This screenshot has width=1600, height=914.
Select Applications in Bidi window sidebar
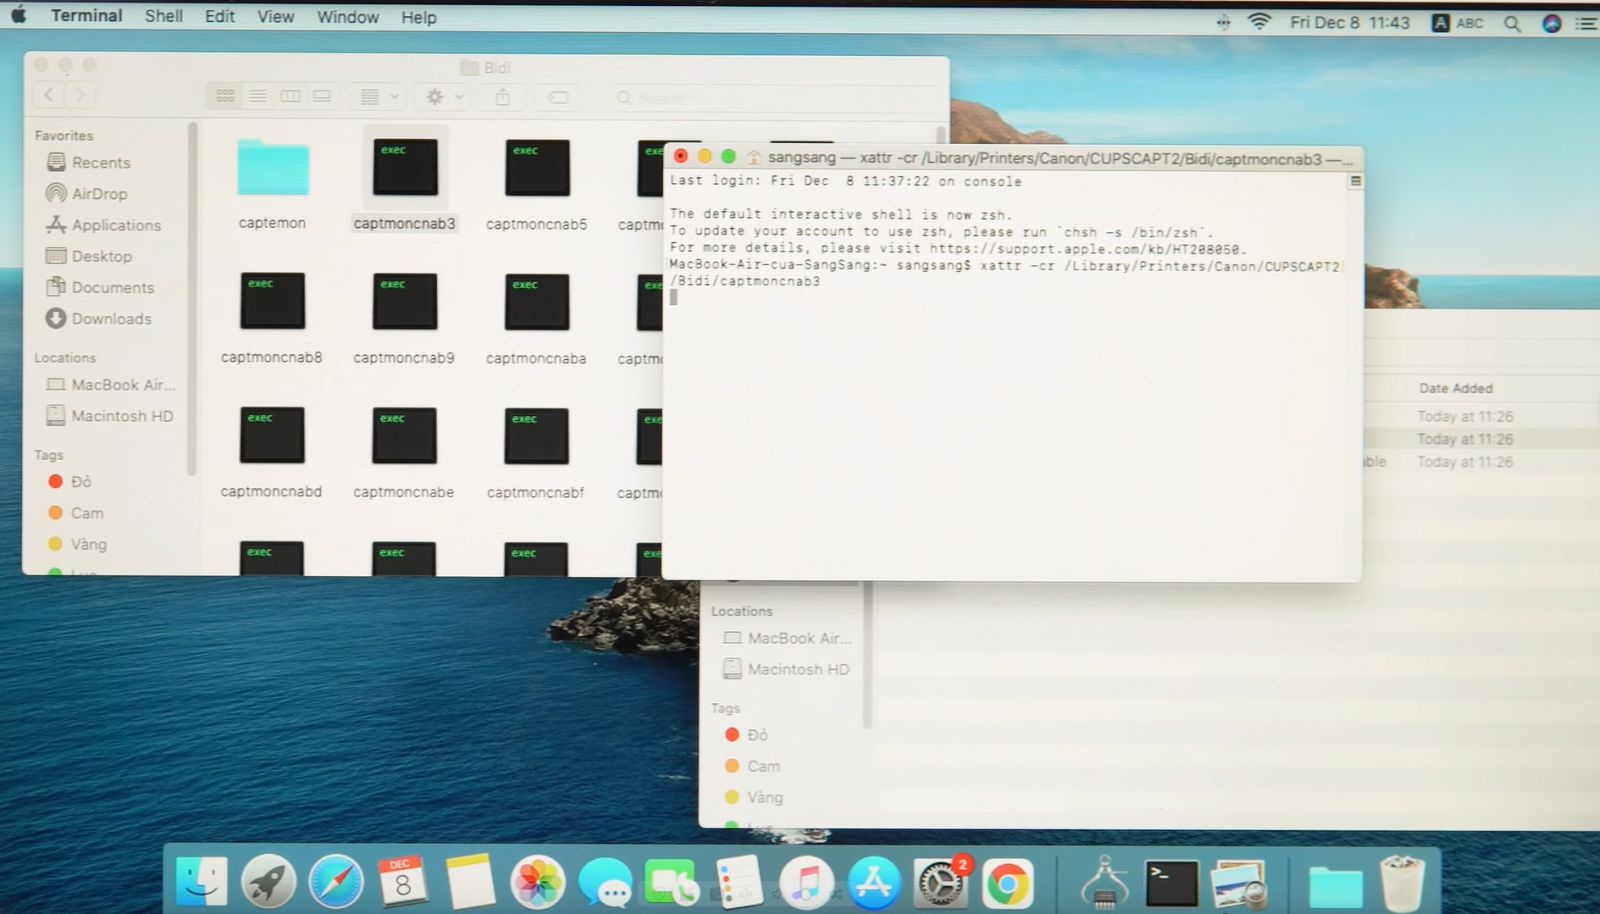103,225
